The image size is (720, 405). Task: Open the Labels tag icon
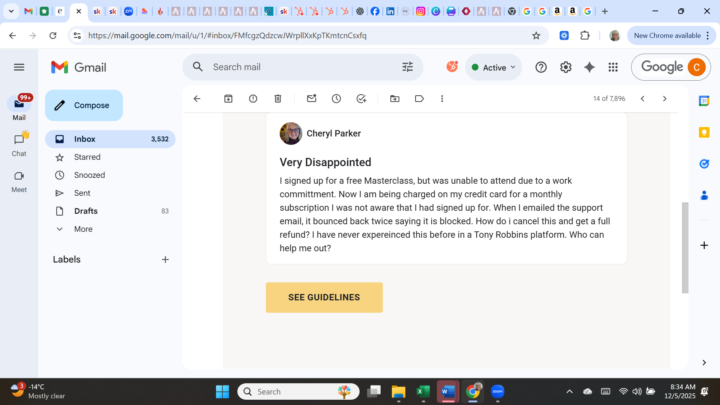click(419, 99)
